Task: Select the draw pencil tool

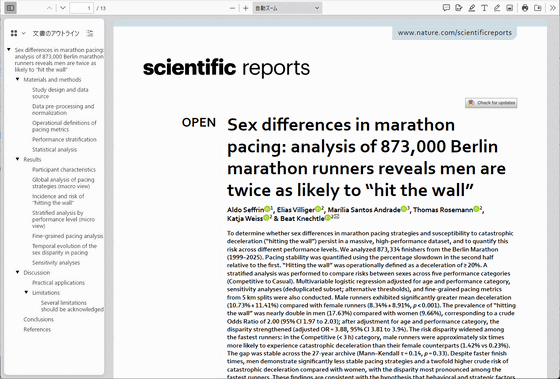Action: pyautogui.click(x=497, y=8)
